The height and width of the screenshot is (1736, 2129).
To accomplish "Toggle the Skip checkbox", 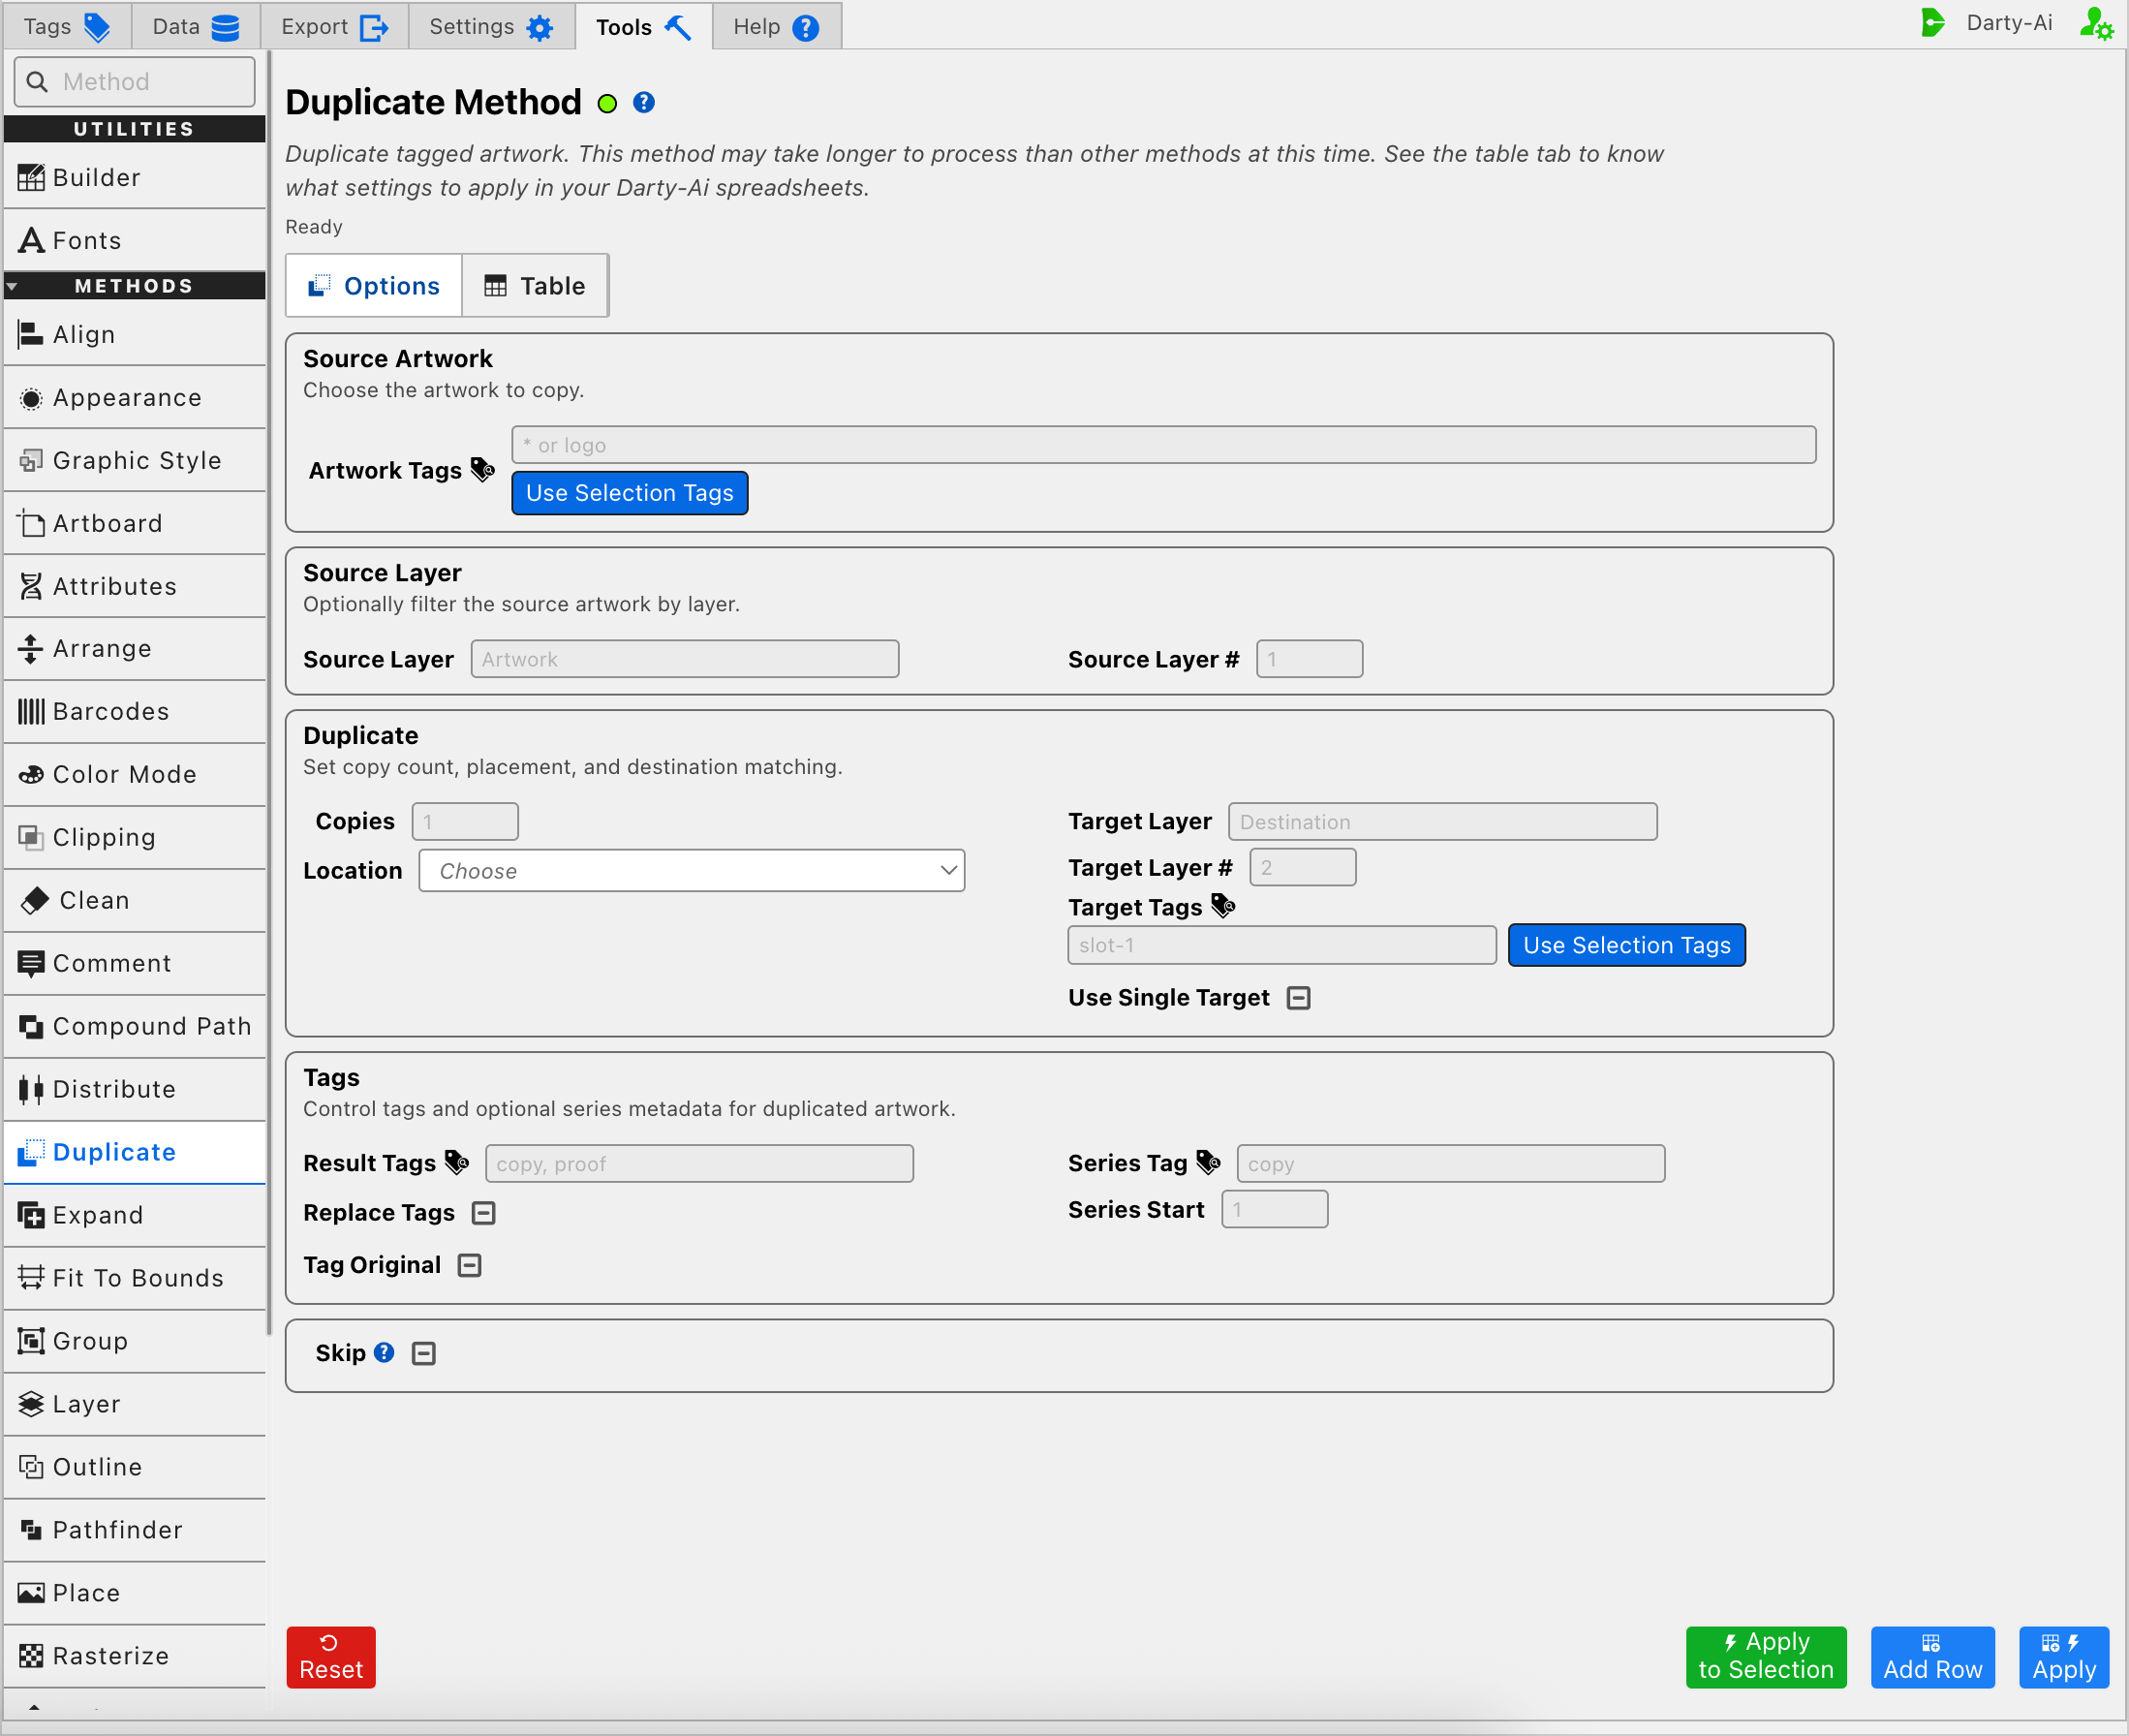I will pyautogui.click(x=424, y=1354).
